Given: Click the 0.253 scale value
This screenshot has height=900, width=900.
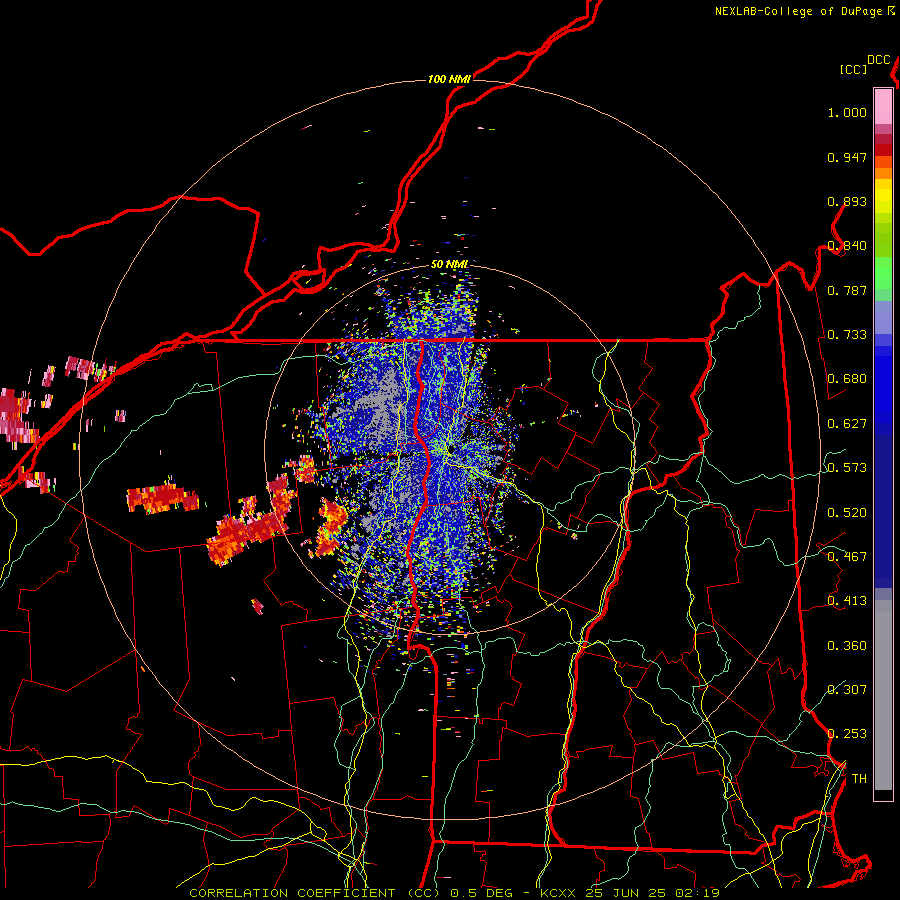Looking at the screenshot, I should pos(847,734).
